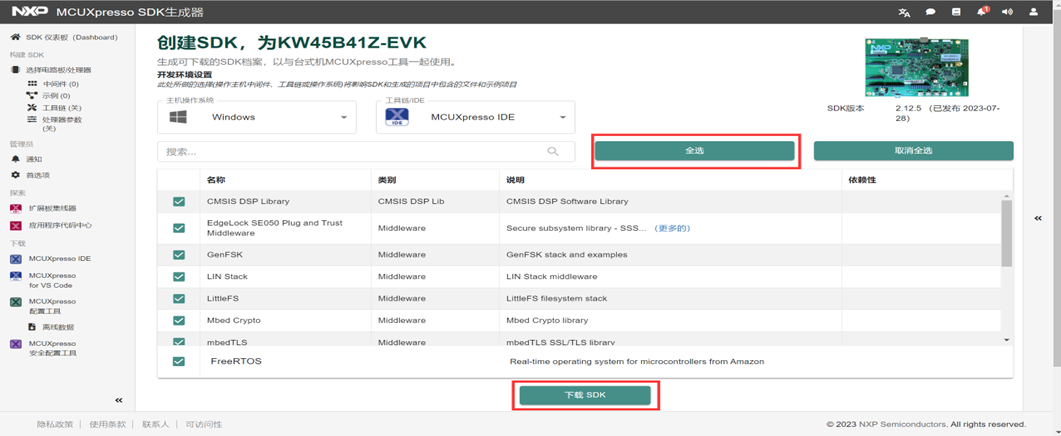Open the Accessibility footer link
Viewport: 1061px width, 436px height.
pos(204,424)
